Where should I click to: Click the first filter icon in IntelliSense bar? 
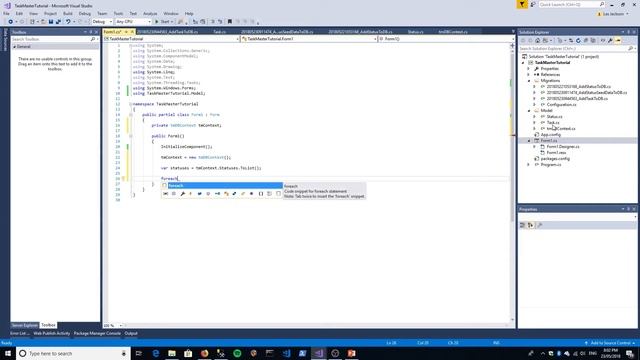(x=165, y=194)
